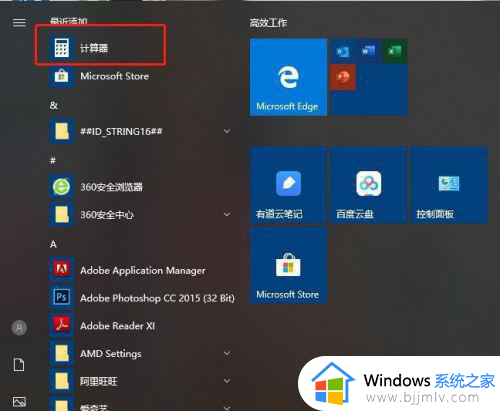500x411 pixels.
Task: Open the Word tile in Office group
Action: (x=368, y=51)
